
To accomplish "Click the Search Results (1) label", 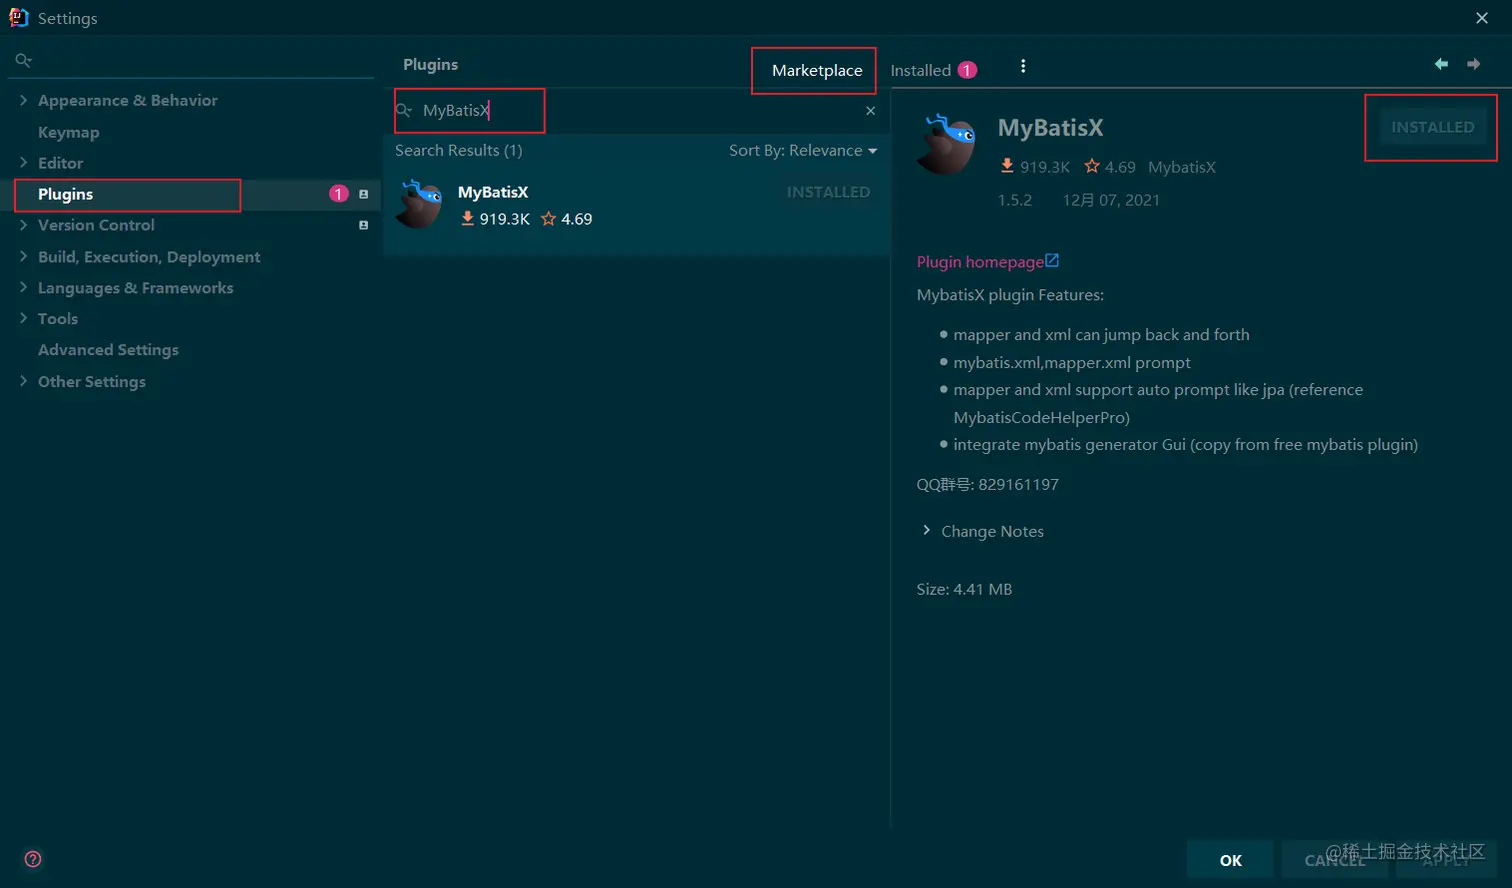I will (x=458, y=150).
